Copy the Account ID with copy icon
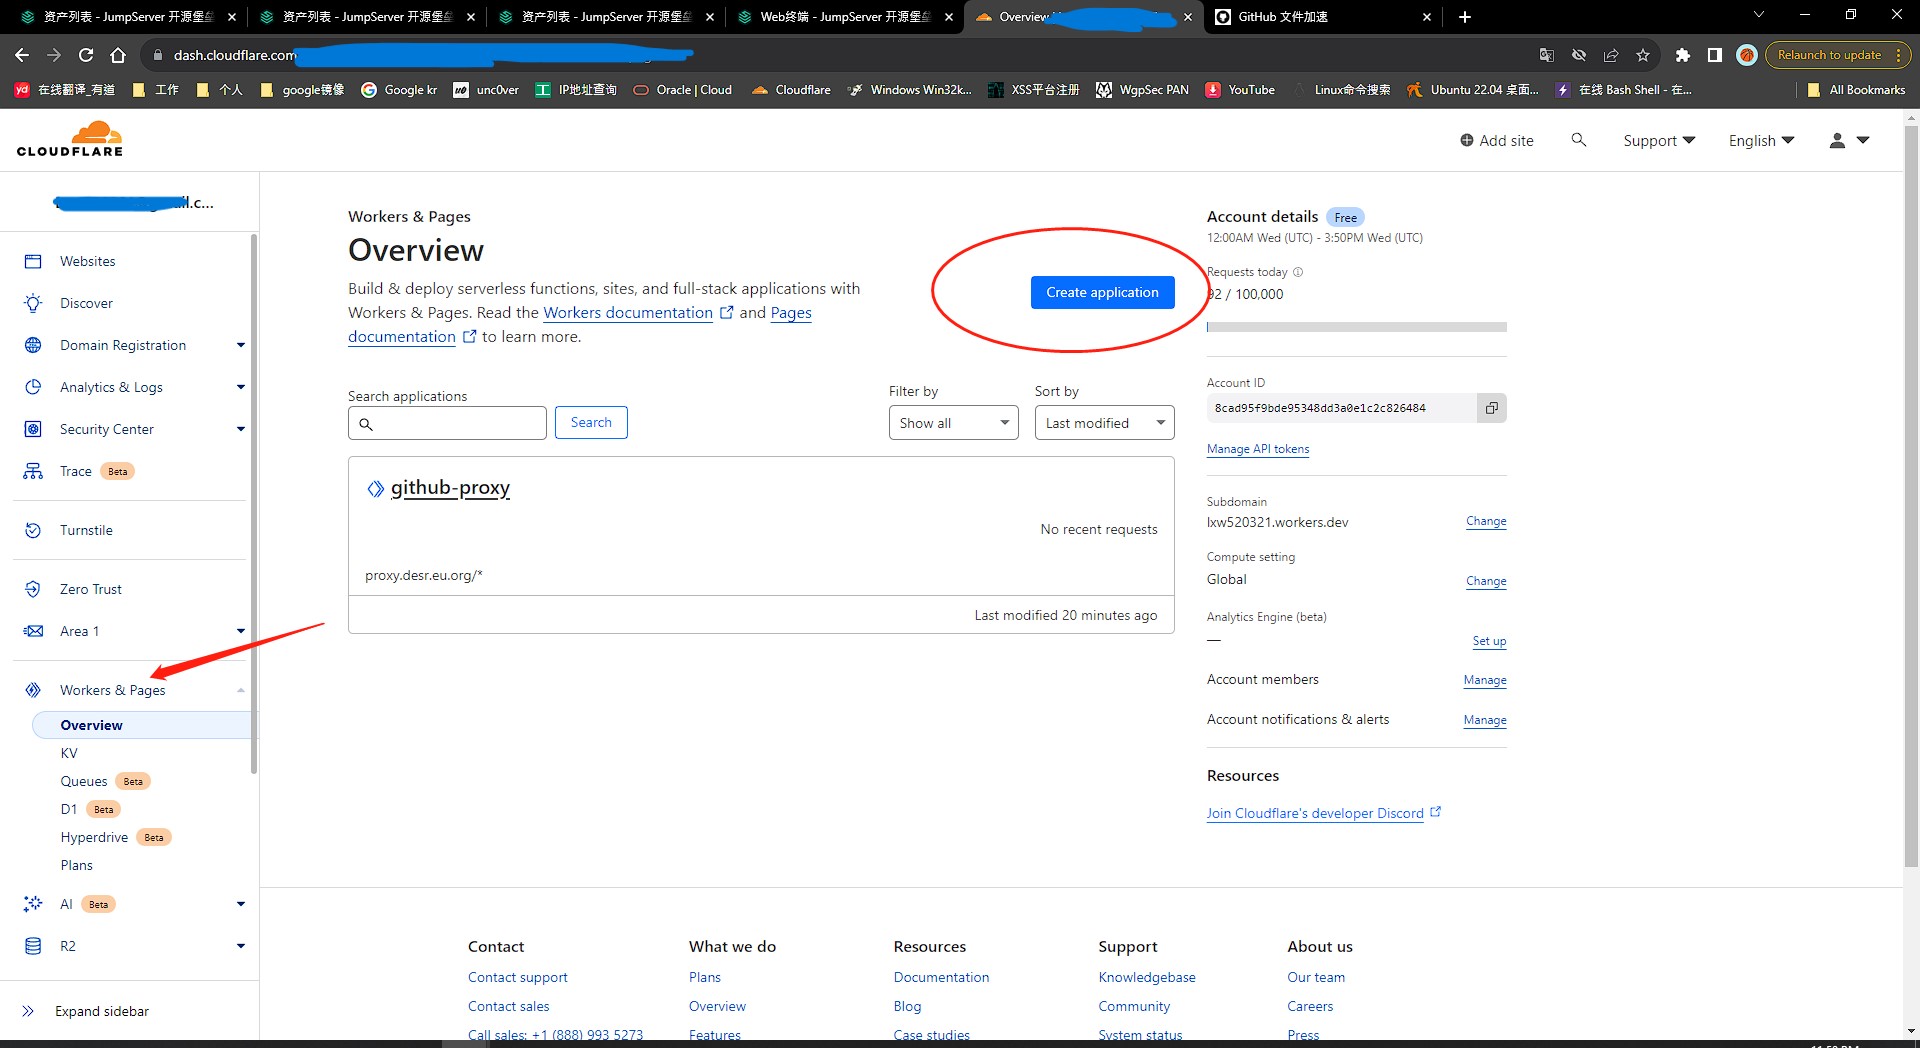 point(1491,408)
